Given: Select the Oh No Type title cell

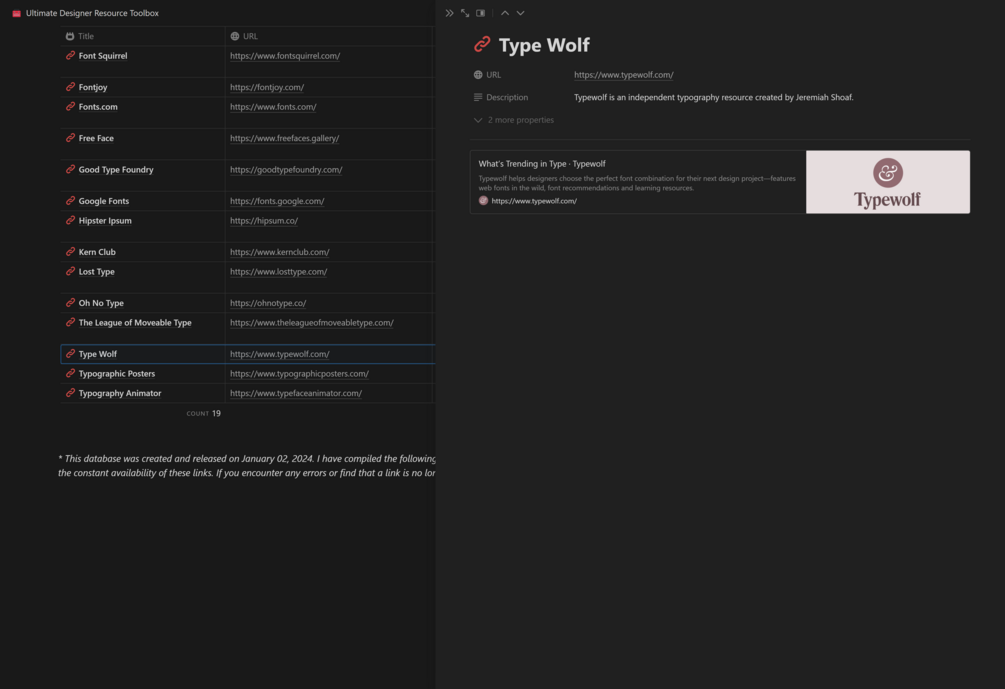Looking at the screenshot, I should (x=142, y=303).
